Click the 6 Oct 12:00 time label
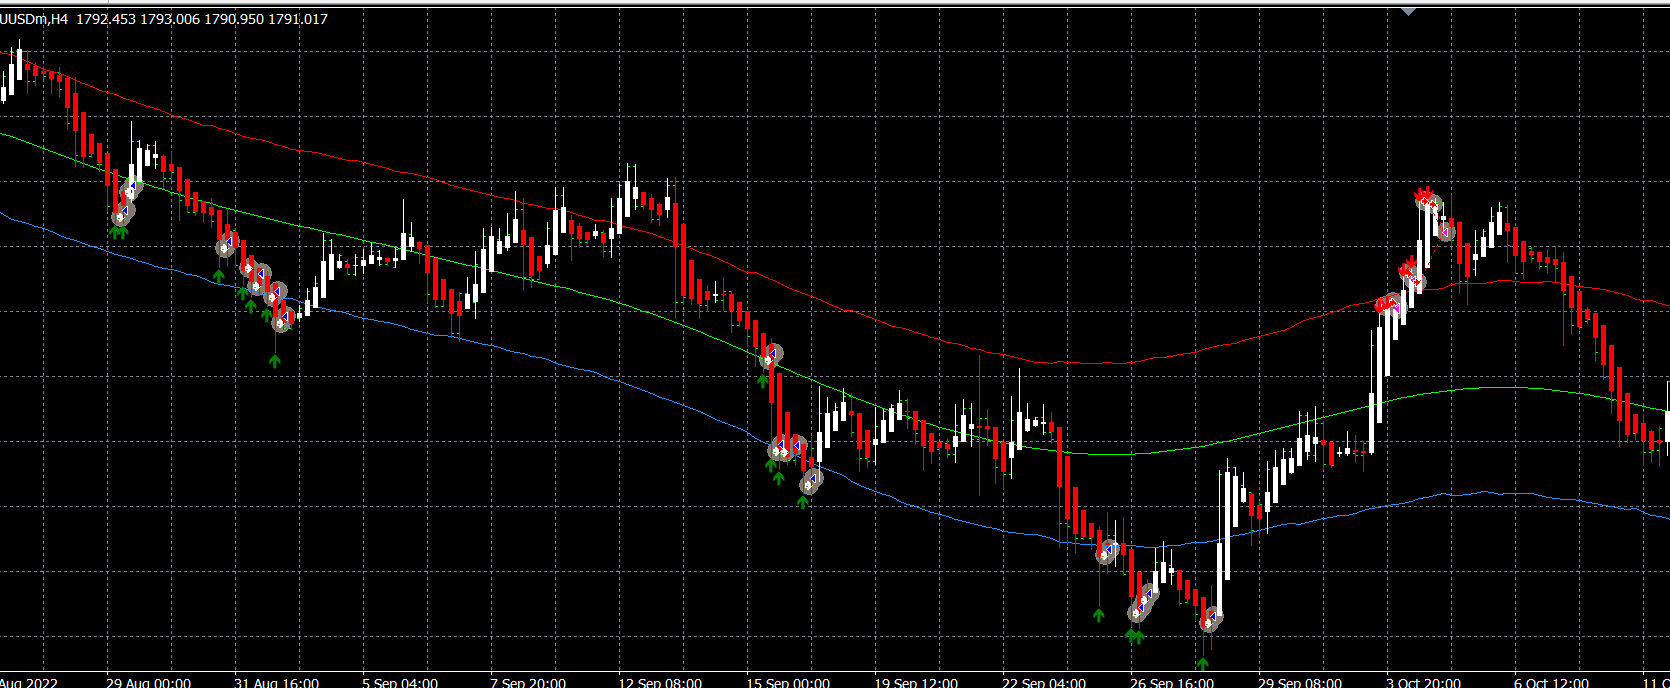Viewport: 1670px width, 688px height. click(x=1552, y=682)
